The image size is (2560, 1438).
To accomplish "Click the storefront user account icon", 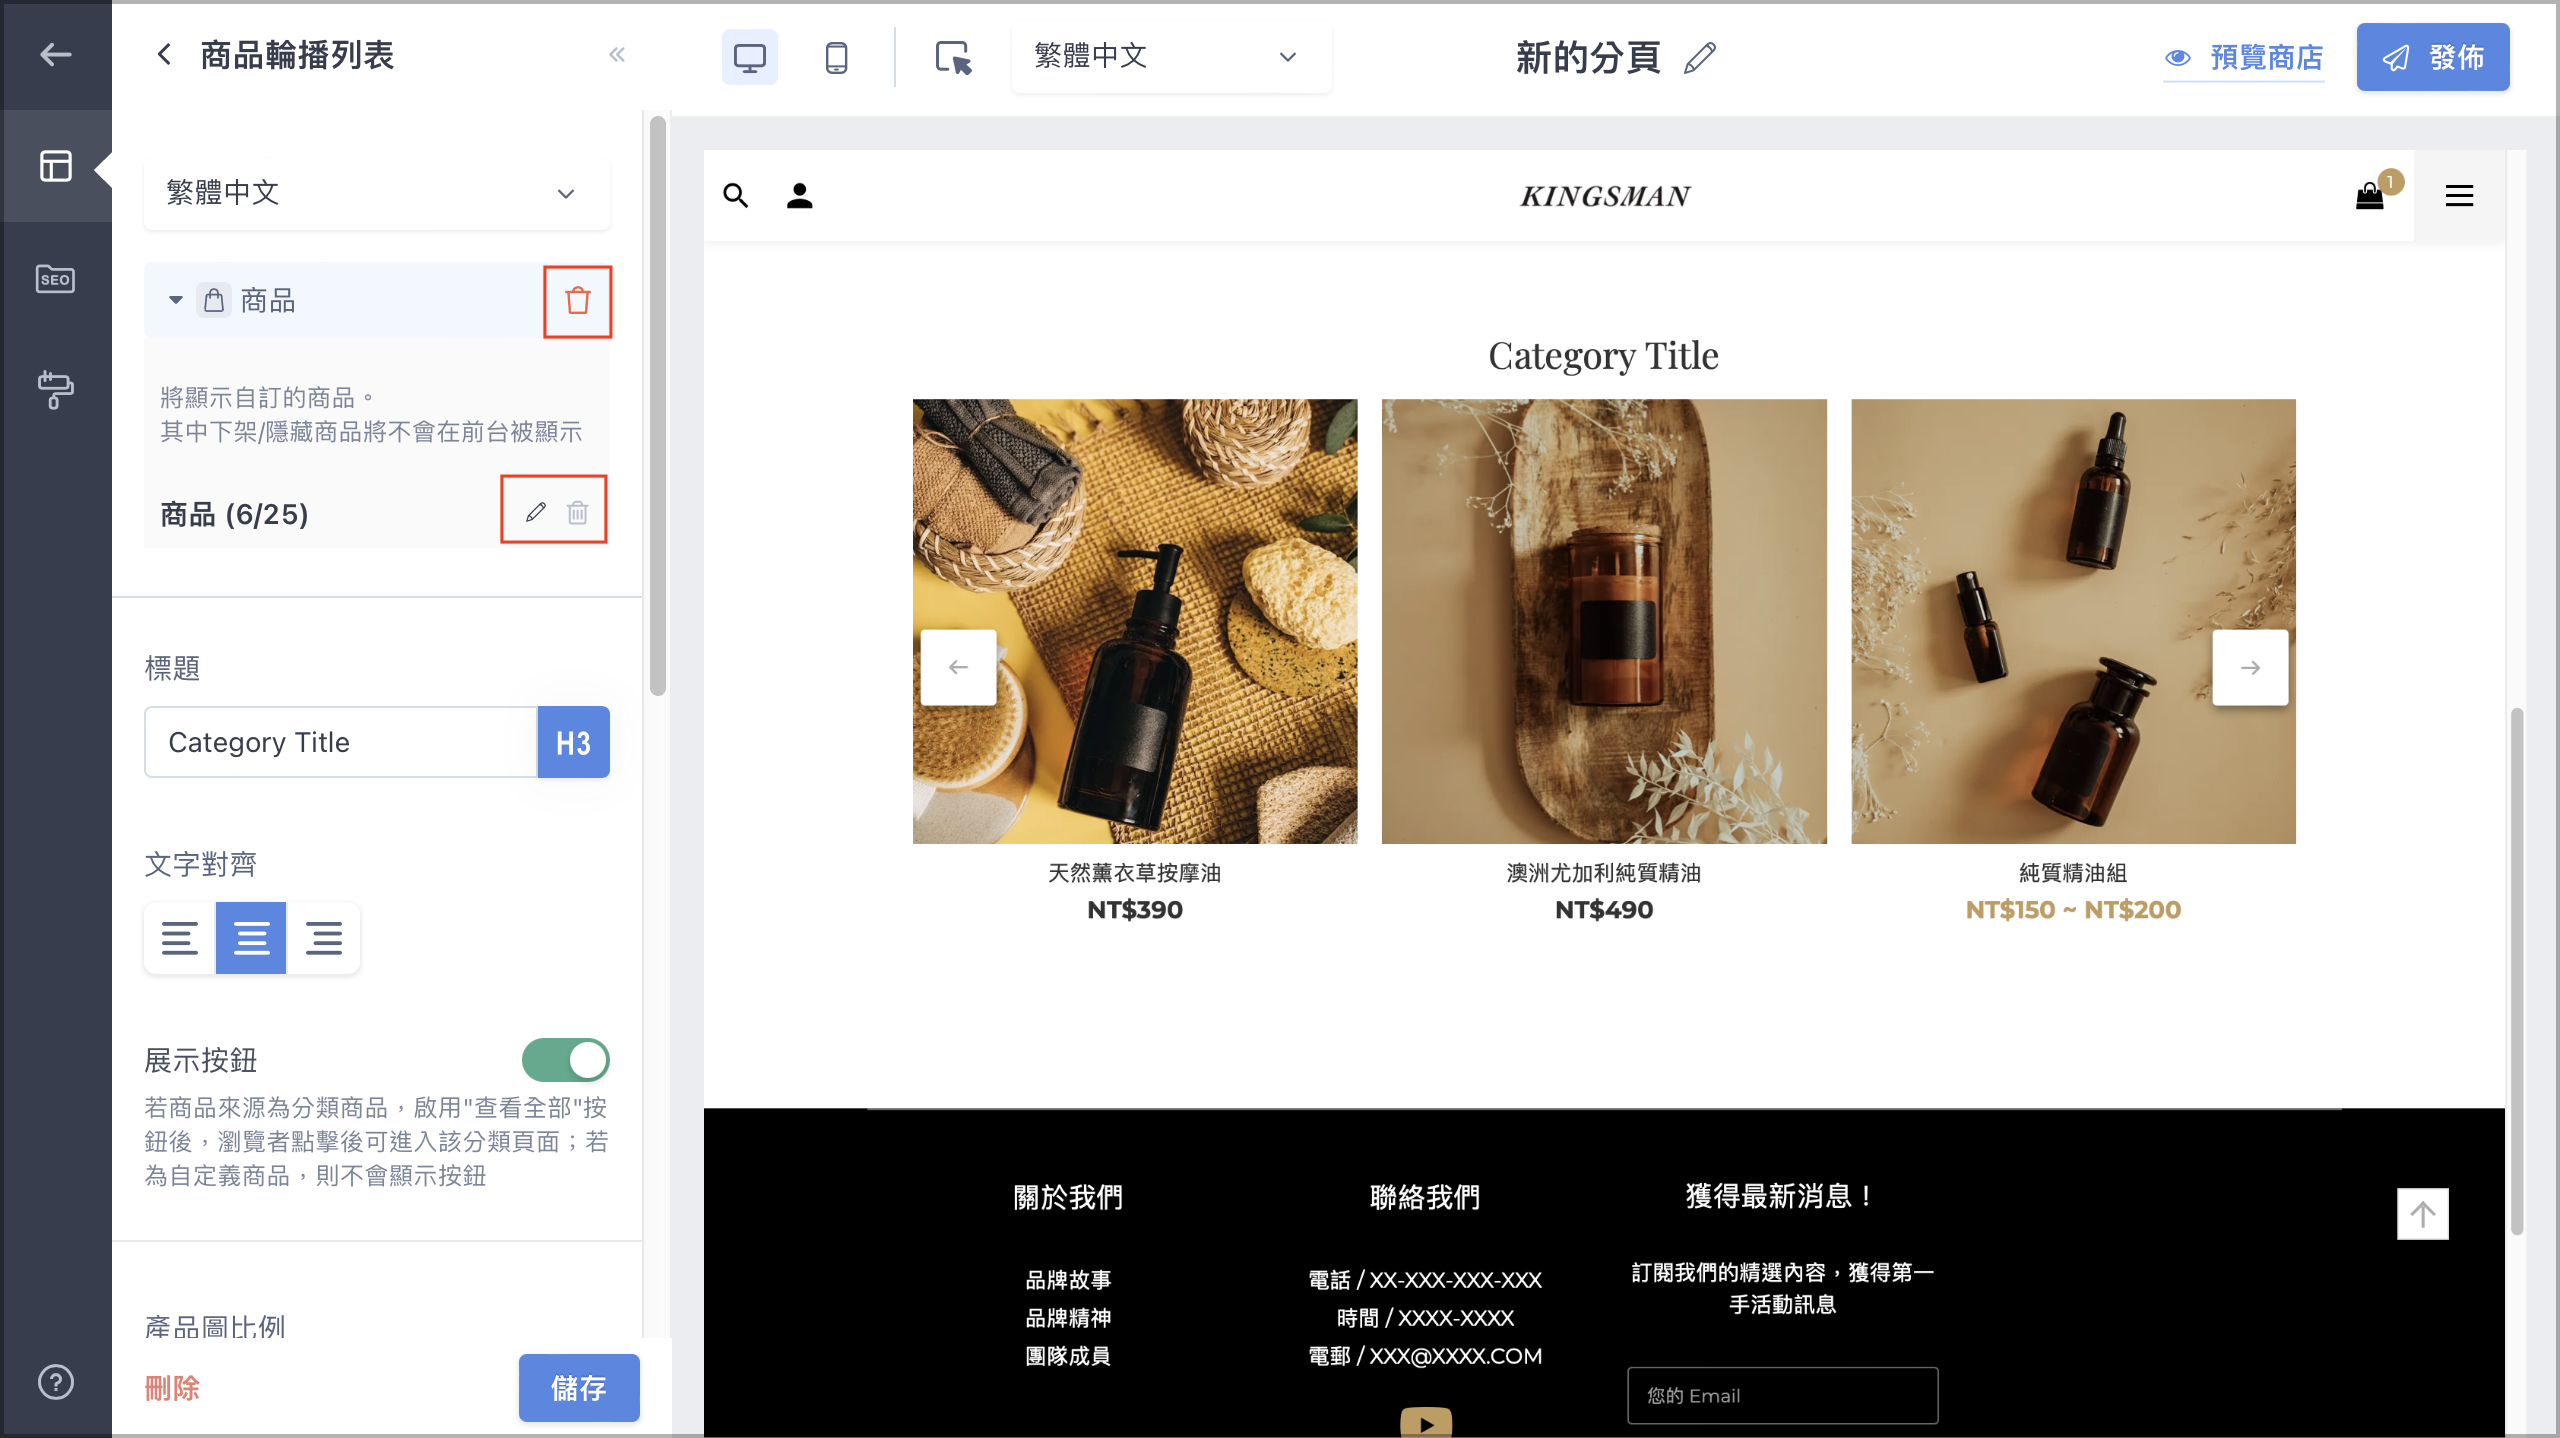I will (x=799, y=196).
